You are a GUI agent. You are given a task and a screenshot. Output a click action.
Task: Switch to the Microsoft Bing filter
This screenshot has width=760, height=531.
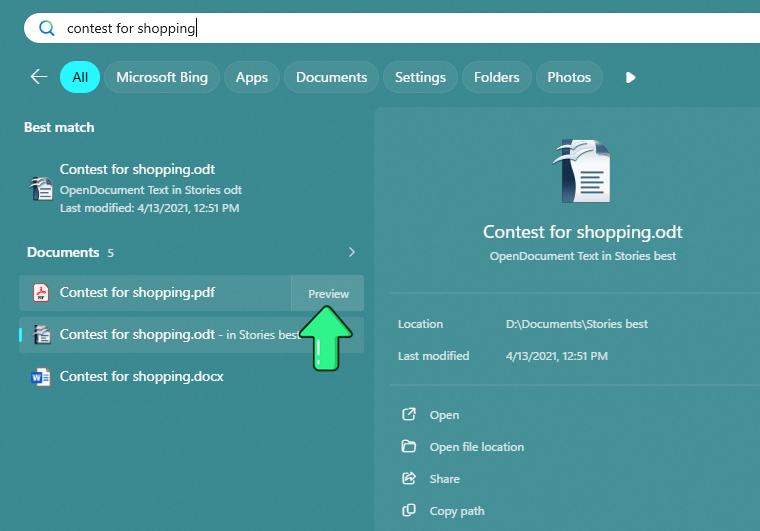[x=162, y=77]
